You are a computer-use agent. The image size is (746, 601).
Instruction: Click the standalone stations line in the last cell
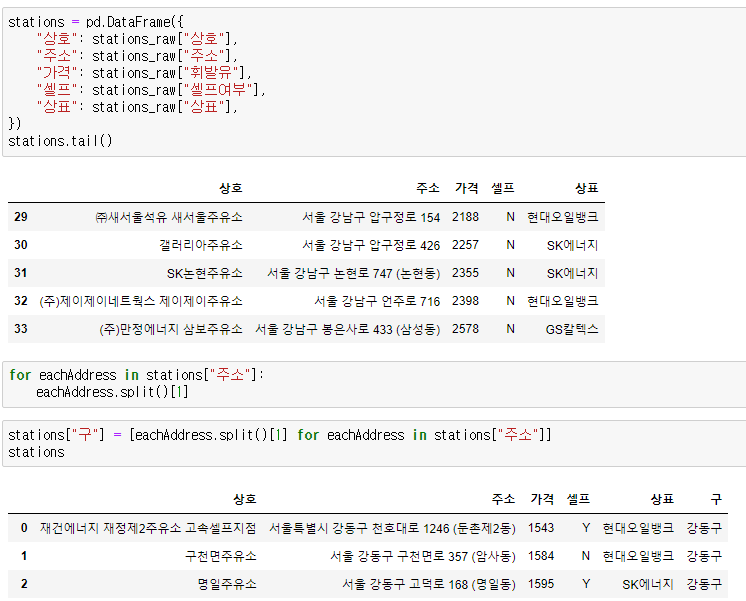click(36, 452)
